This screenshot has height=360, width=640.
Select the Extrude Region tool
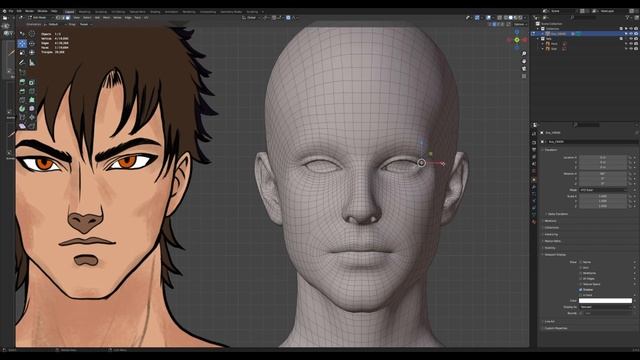22,82
